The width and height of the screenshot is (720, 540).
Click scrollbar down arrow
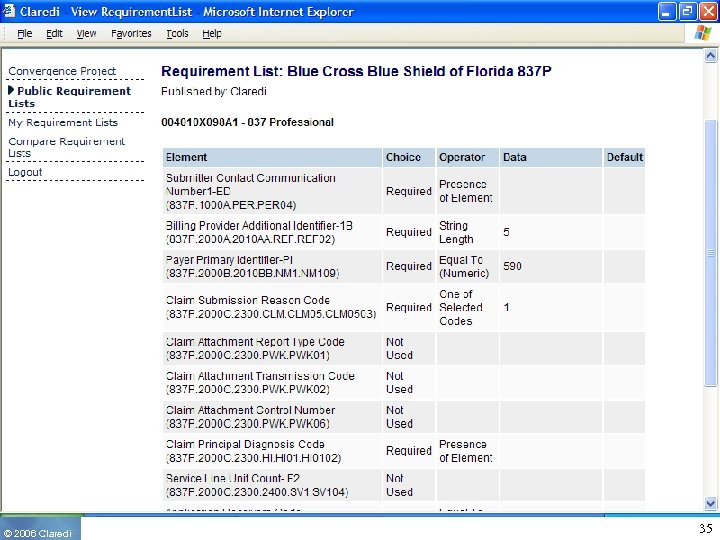[x=711, y=503]
